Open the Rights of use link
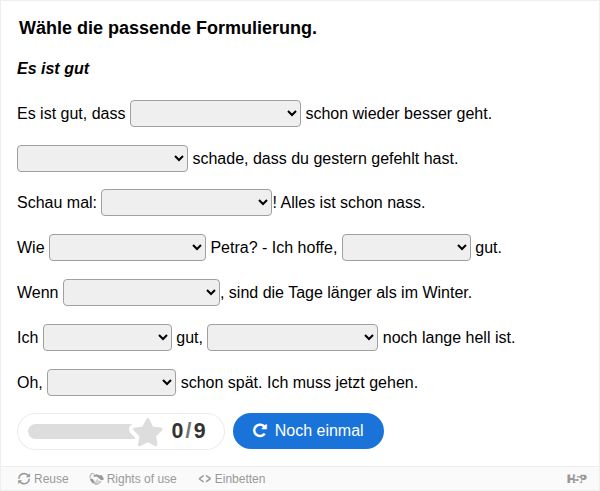Image resolution: width=600 pixels, height=491 pixels. (133, 479)
